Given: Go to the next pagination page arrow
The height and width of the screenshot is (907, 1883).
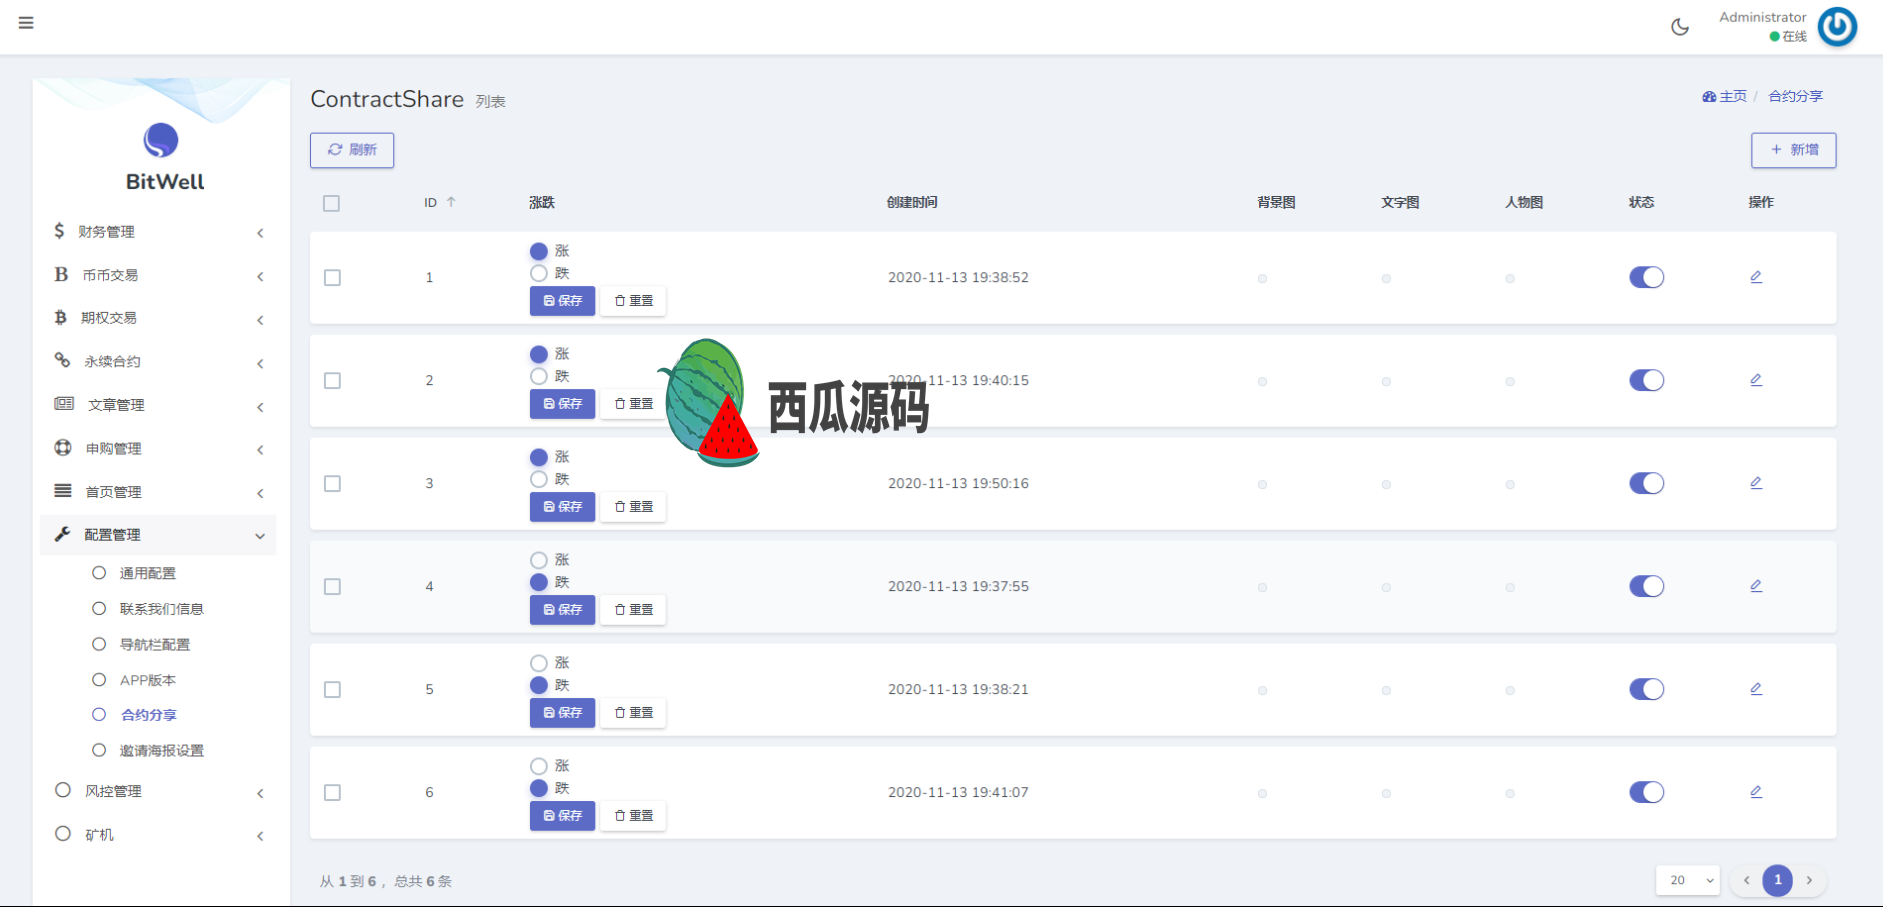Looking at the screenshot, I should (1809, 880).
